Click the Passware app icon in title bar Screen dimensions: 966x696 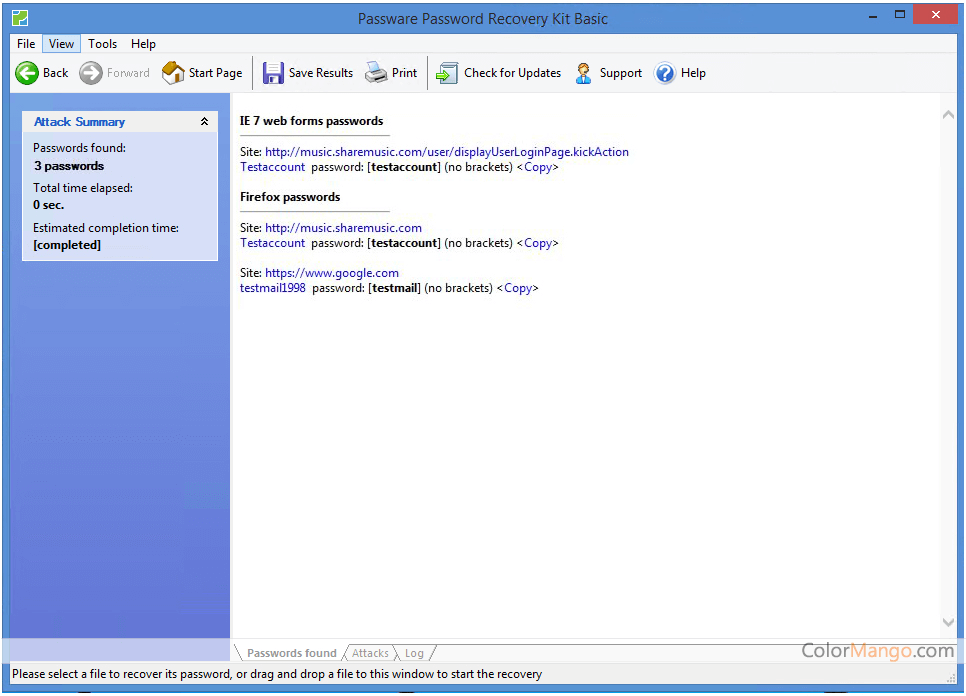[x=20, y=18]
